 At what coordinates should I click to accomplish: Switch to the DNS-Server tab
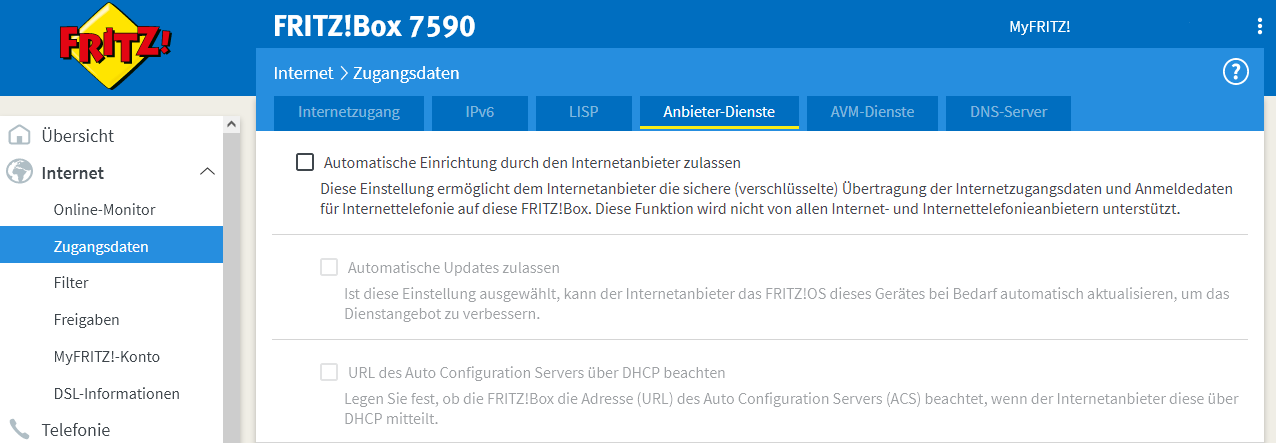[x=1008, y=112]
